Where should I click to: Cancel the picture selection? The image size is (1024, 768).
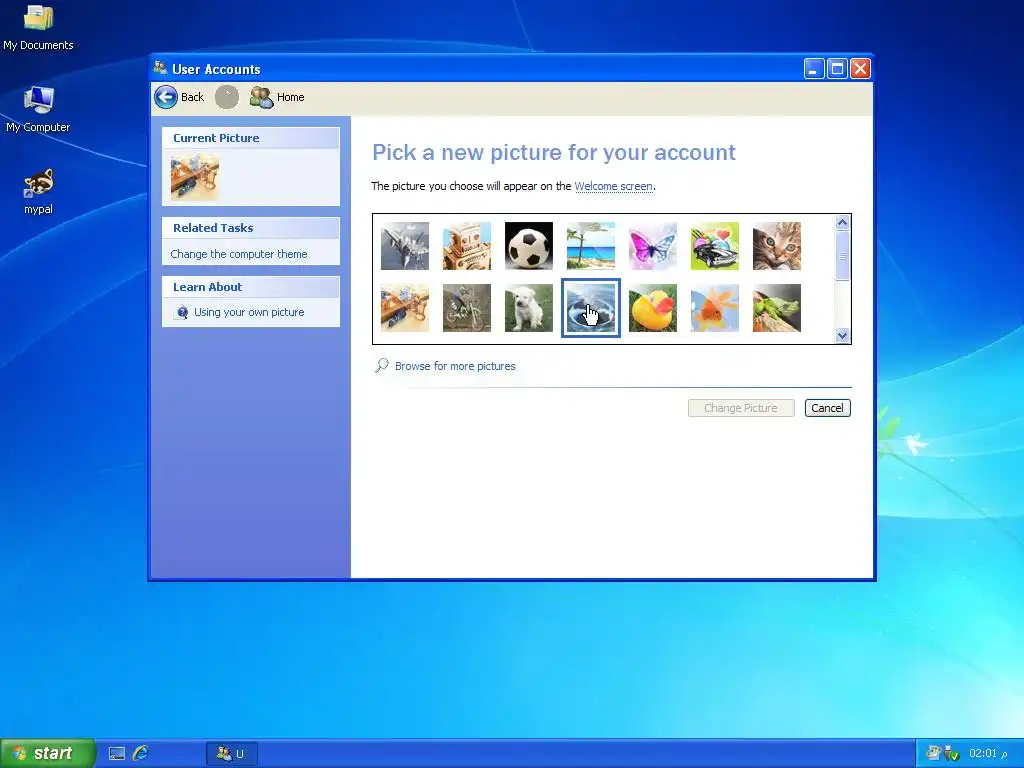(x=827, y=408)
